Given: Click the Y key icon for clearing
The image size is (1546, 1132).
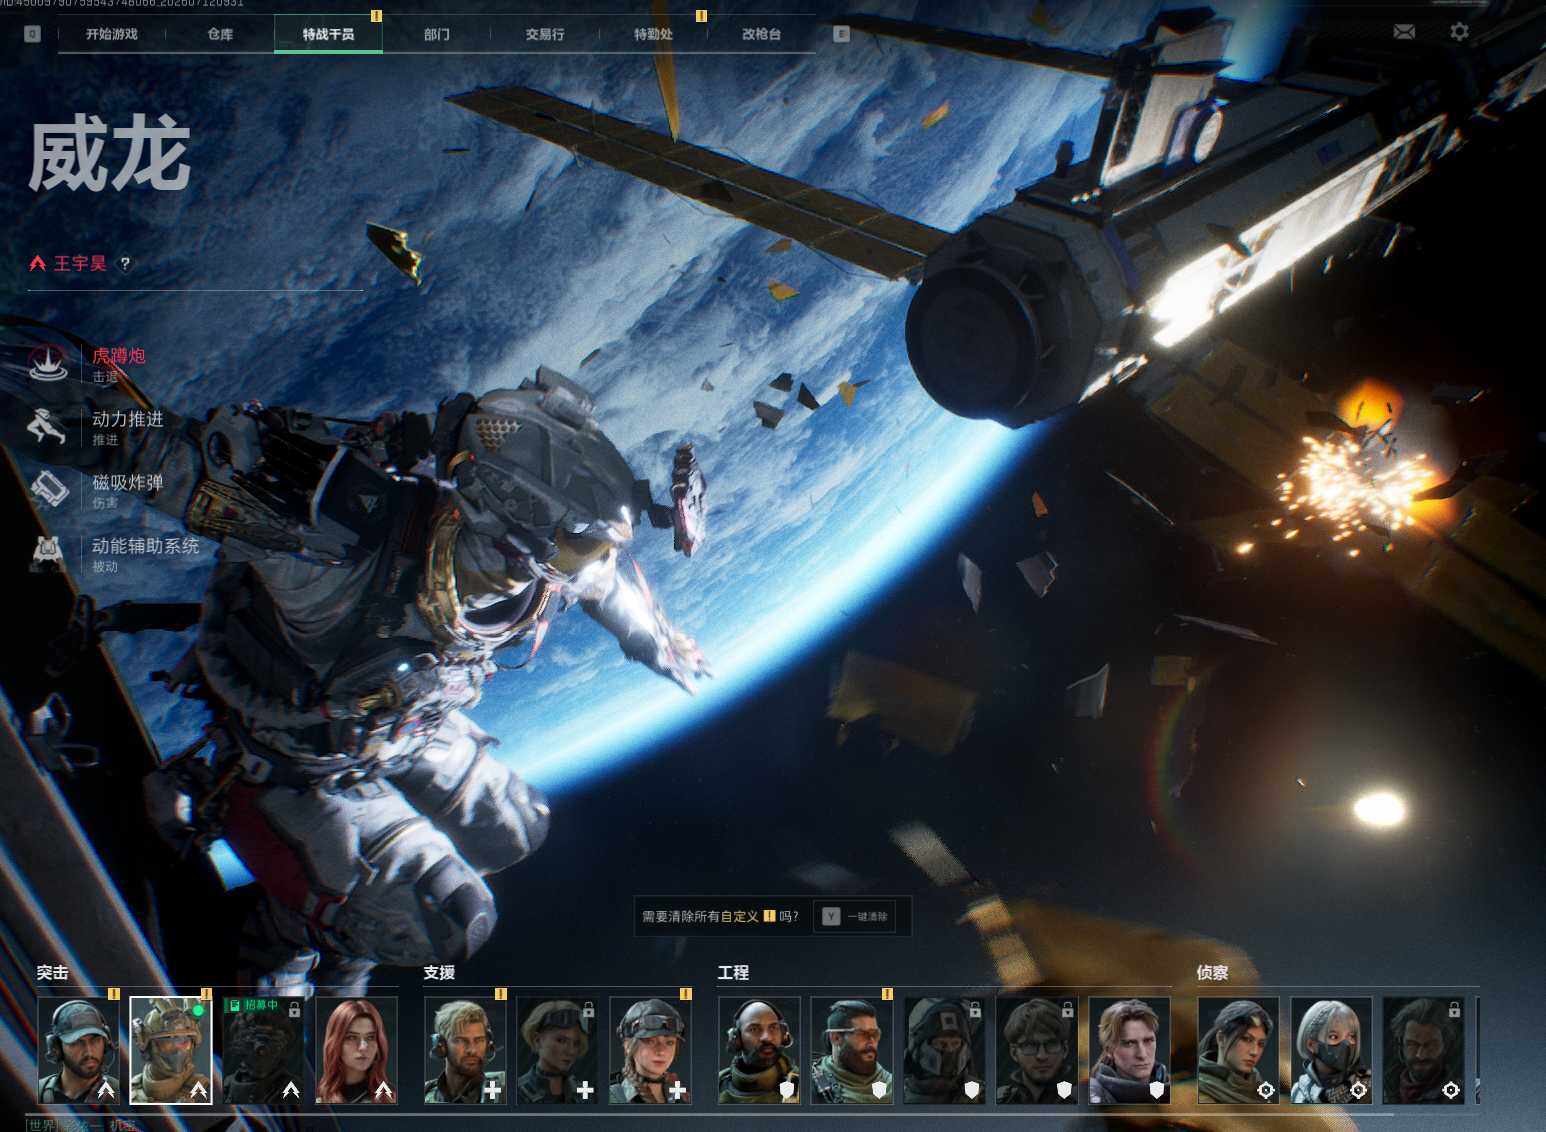Looking at the screenshot, I should (x=830, y=916).
